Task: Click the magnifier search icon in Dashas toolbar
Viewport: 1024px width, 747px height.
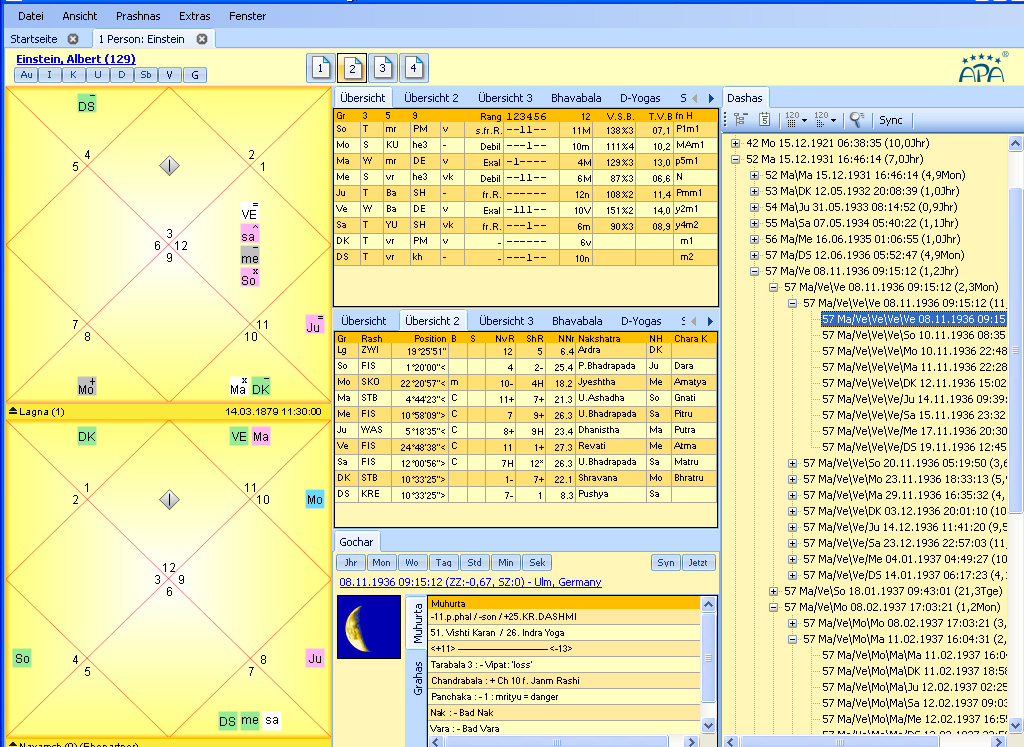Action: (x=857, y=120)
